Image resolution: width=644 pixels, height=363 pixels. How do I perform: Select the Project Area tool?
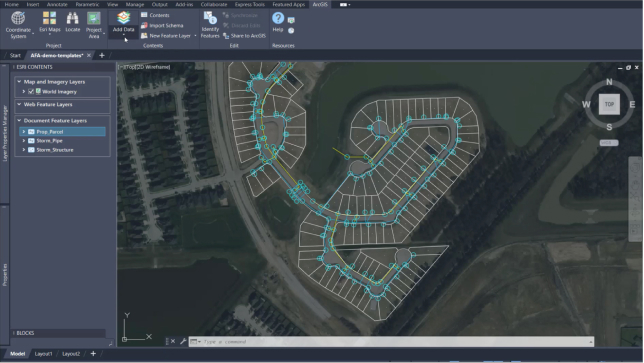tap(94, 25)
